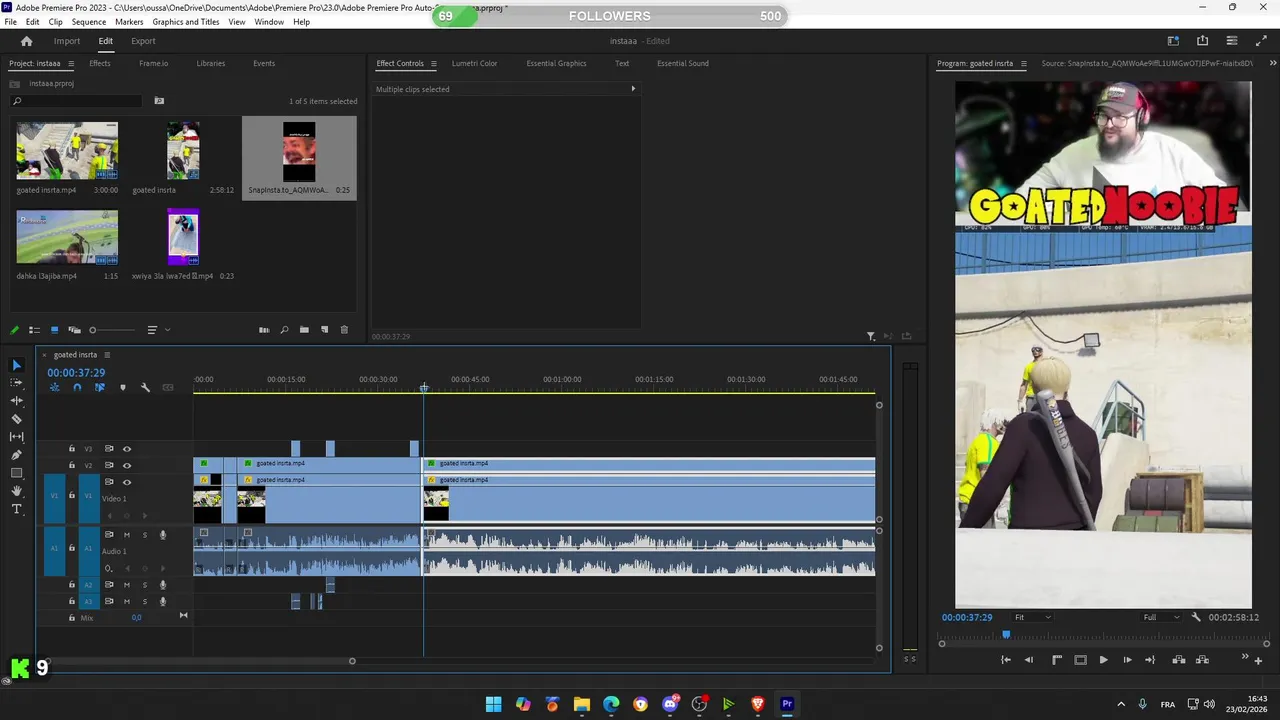Click the New Item icon
The width and height of the screenshot is (1280, 720).
point(324,330)
